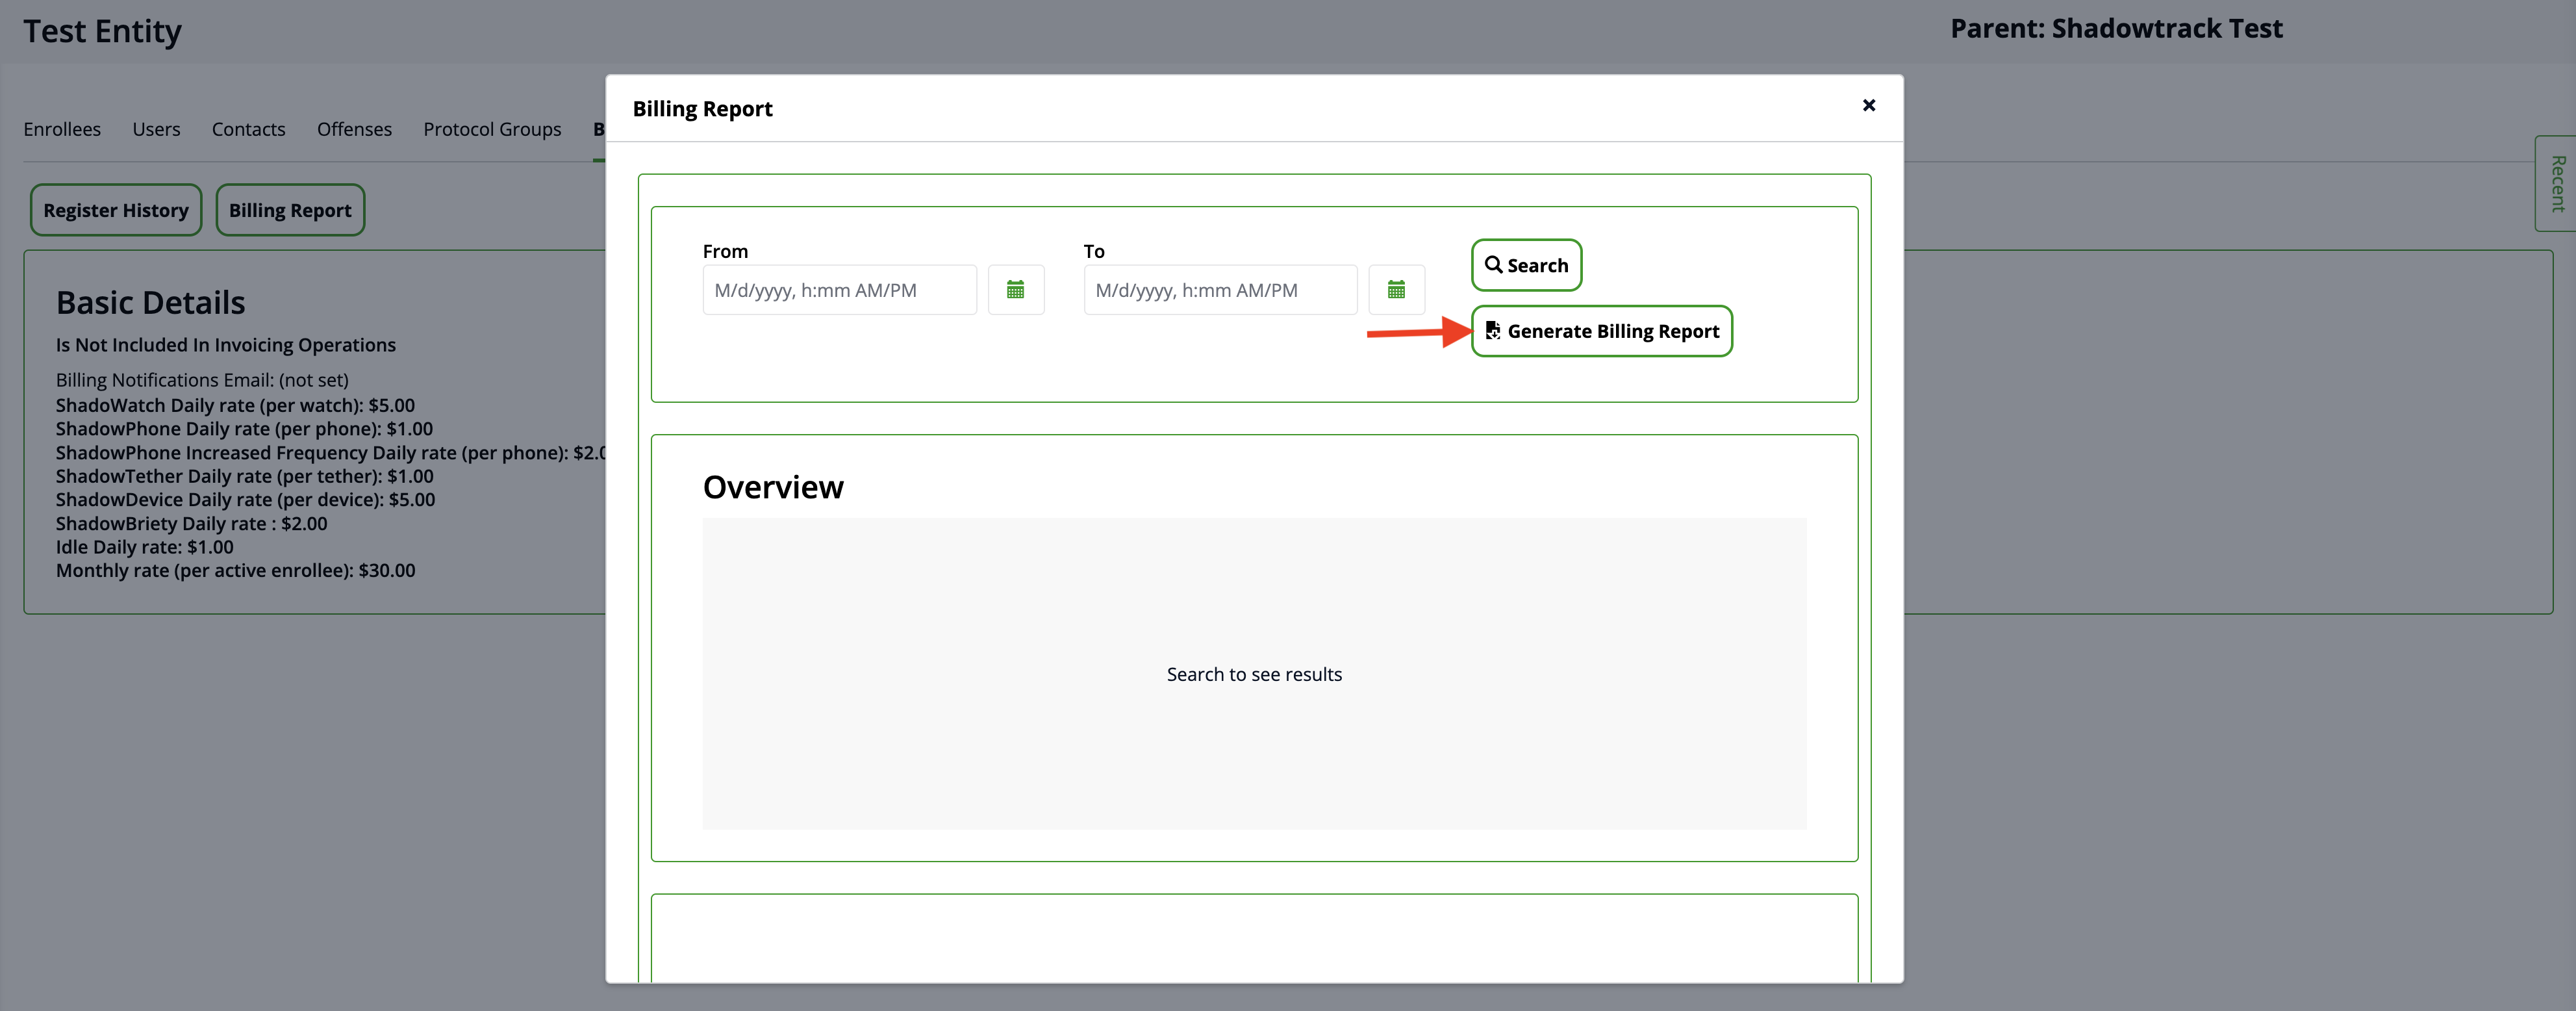Click 'Billing Notifications Email: (not set)' text
2576x1011 pixels.
(x=202, y=380)
